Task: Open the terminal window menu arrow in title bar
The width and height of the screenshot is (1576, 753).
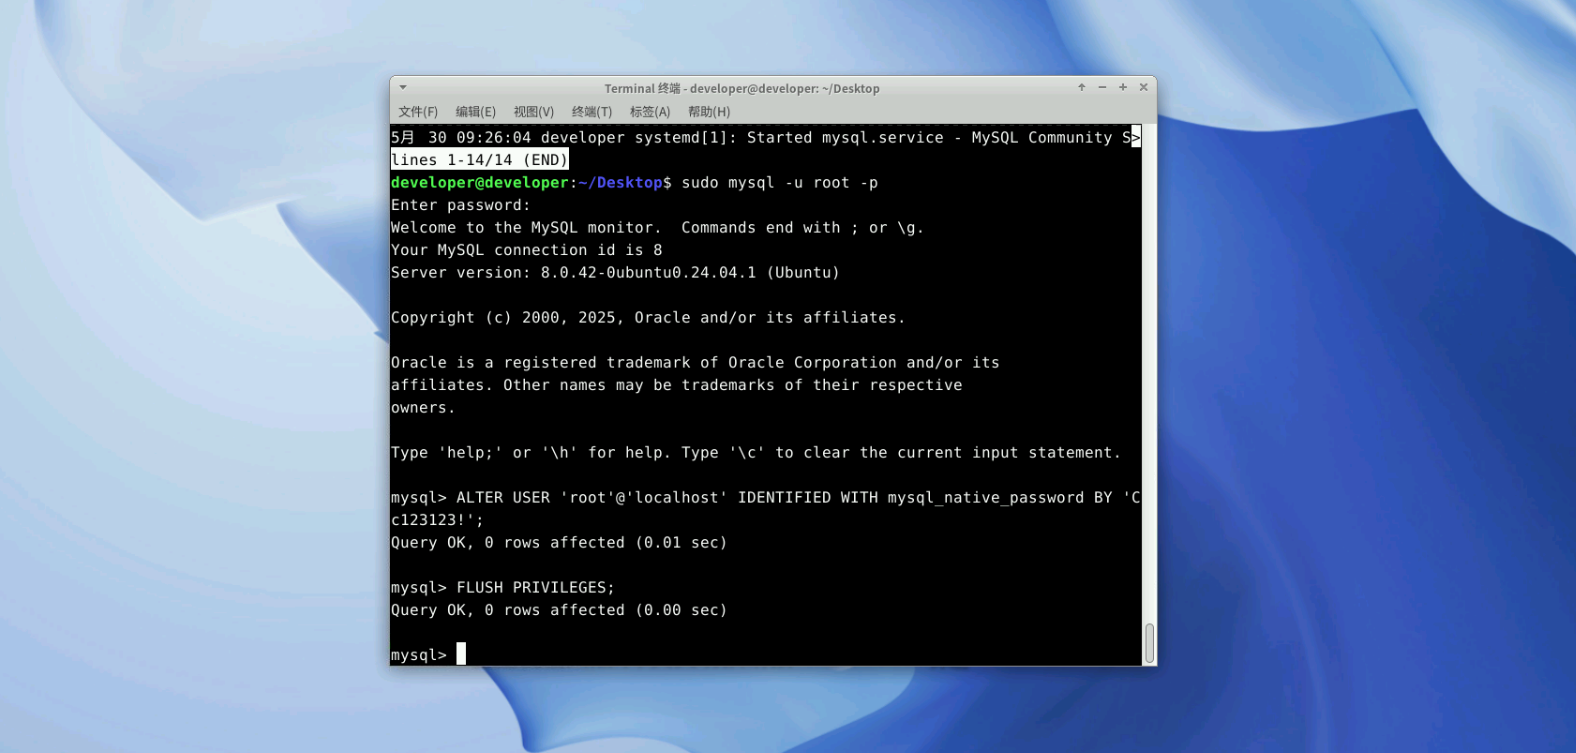Action: click(x=403, y=88)
